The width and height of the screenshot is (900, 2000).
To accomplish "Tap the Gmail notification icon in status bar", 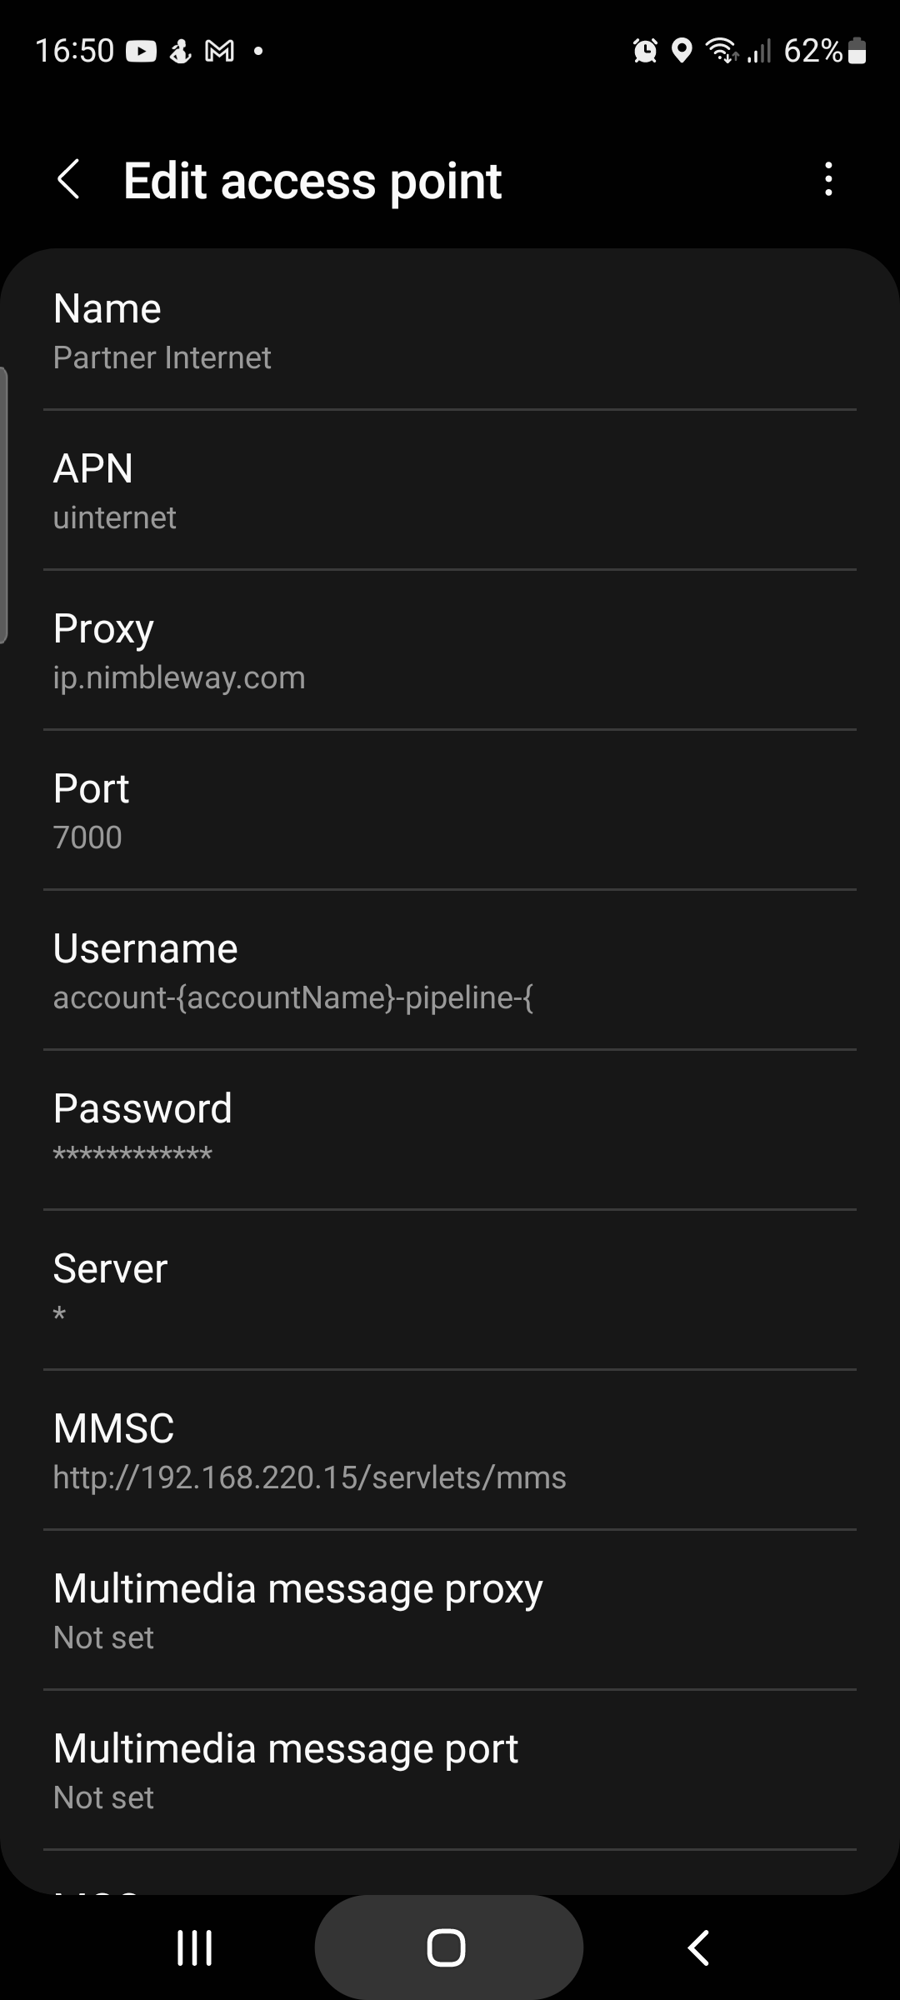I will 219,51.
